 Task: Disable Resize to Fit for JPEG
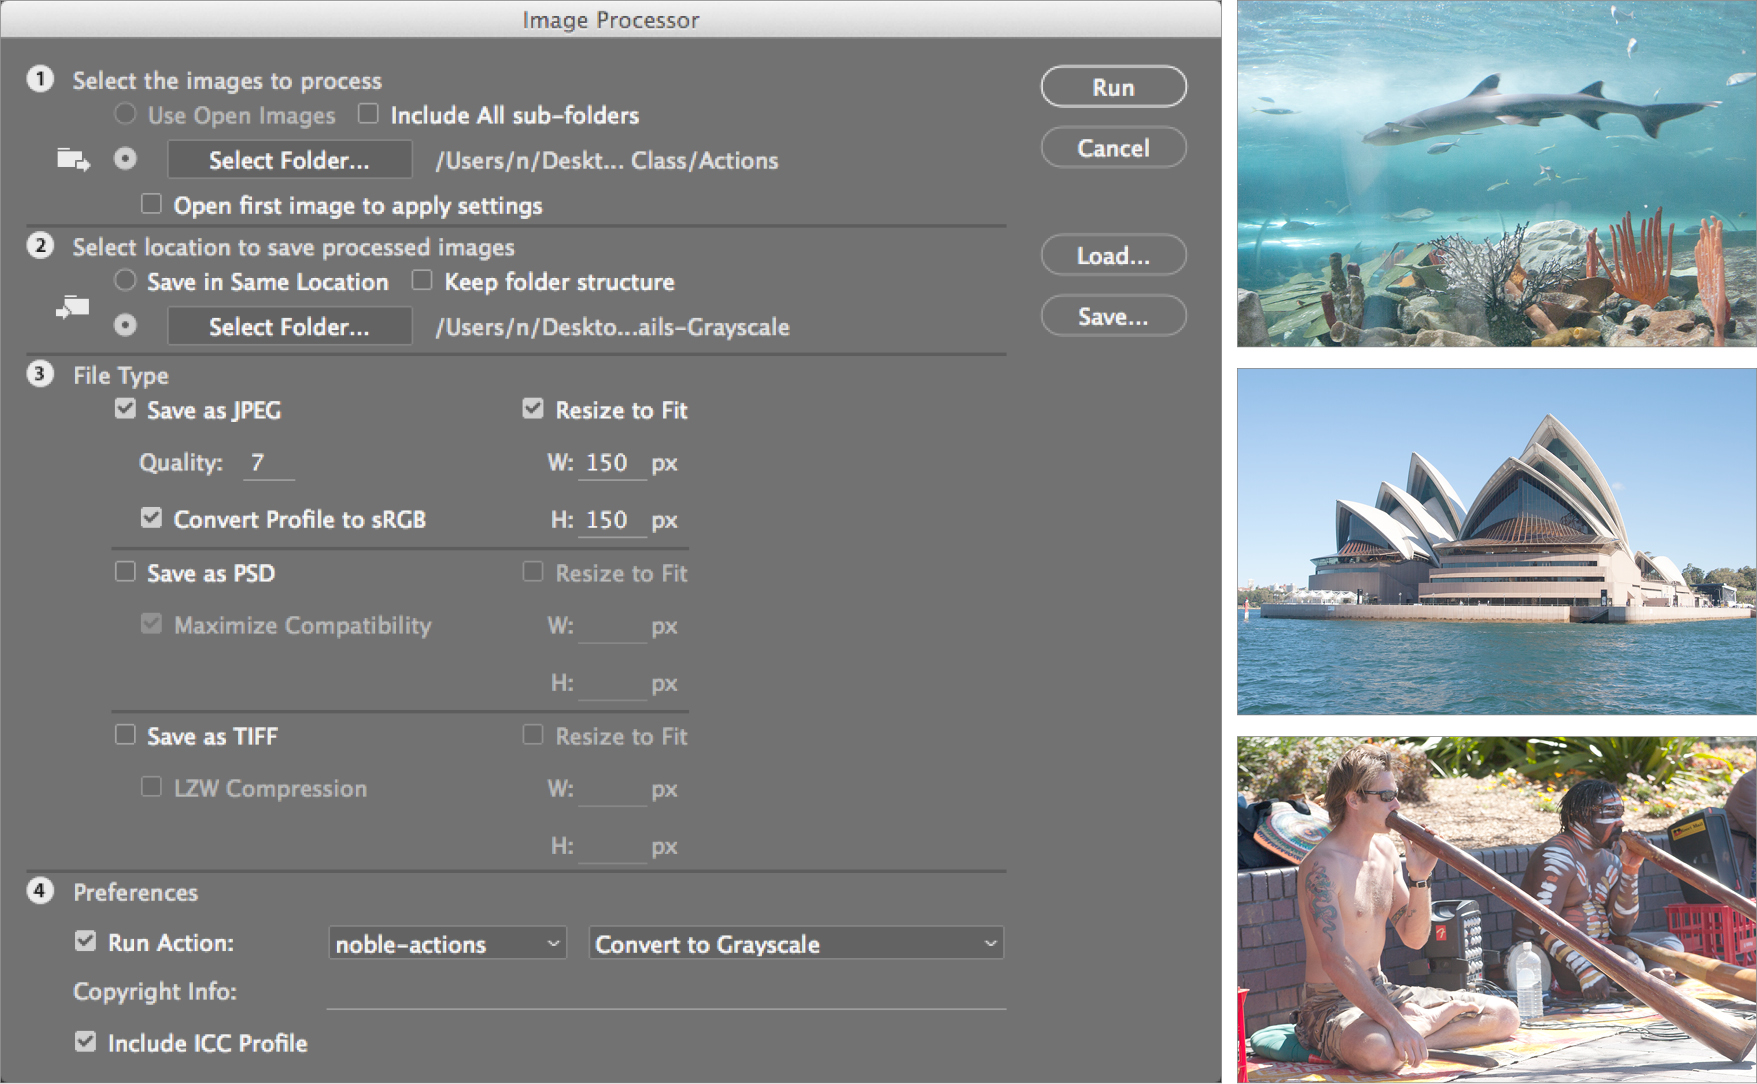point(533,407)
